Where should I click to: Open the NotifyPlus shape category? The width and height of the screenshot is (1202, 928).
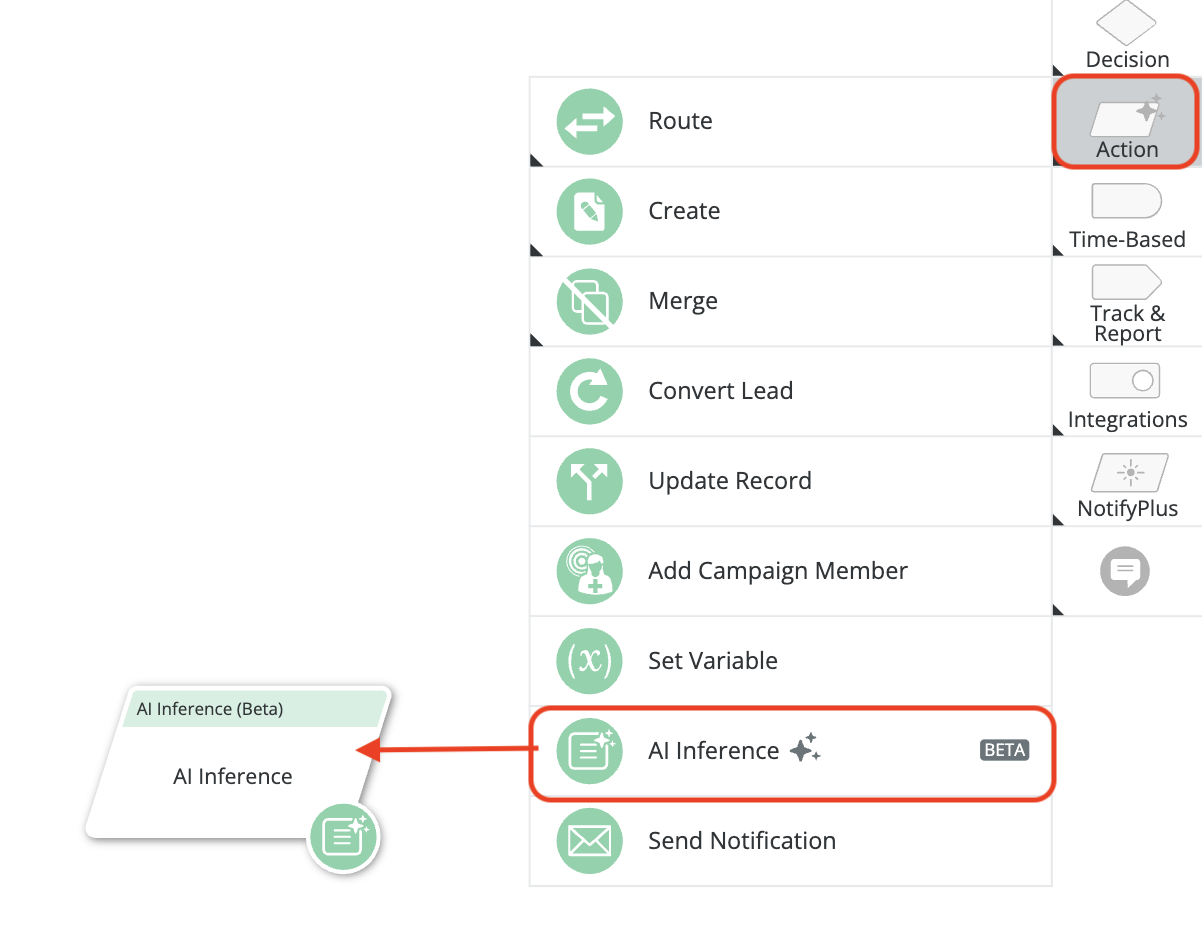[1126, 484]
